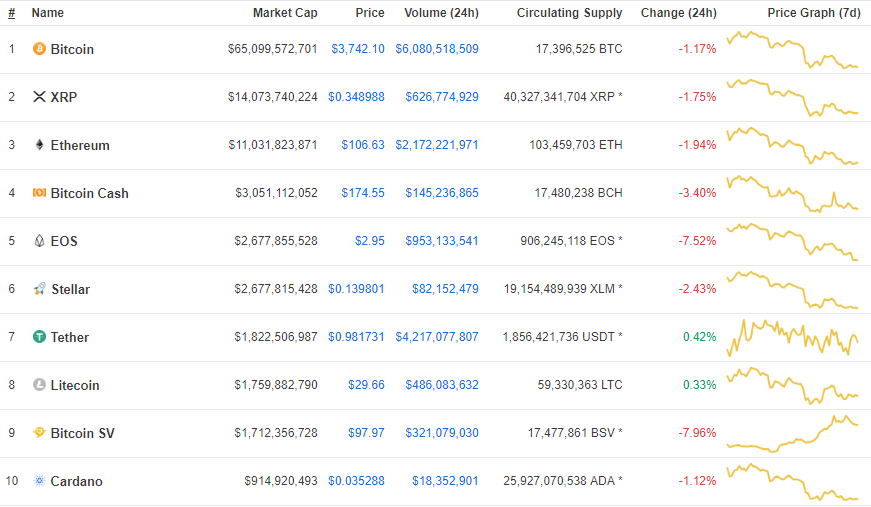Open Ethereum 24h volume link
871x507 pixels.
click(x=436, y=145)
